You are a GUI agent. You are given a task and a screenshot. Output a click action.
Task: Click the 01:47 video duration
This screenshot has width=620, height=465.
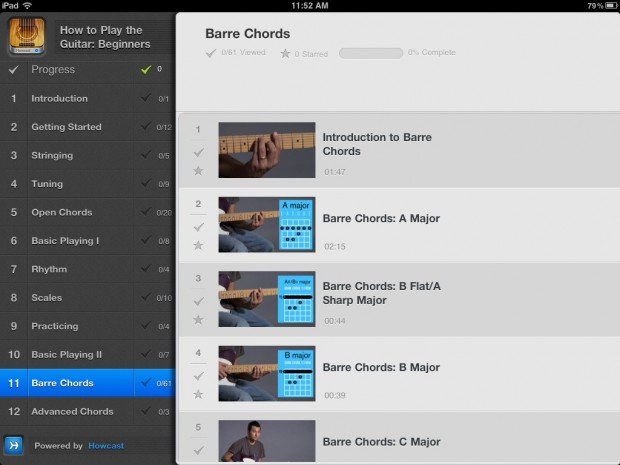[335, 172]
